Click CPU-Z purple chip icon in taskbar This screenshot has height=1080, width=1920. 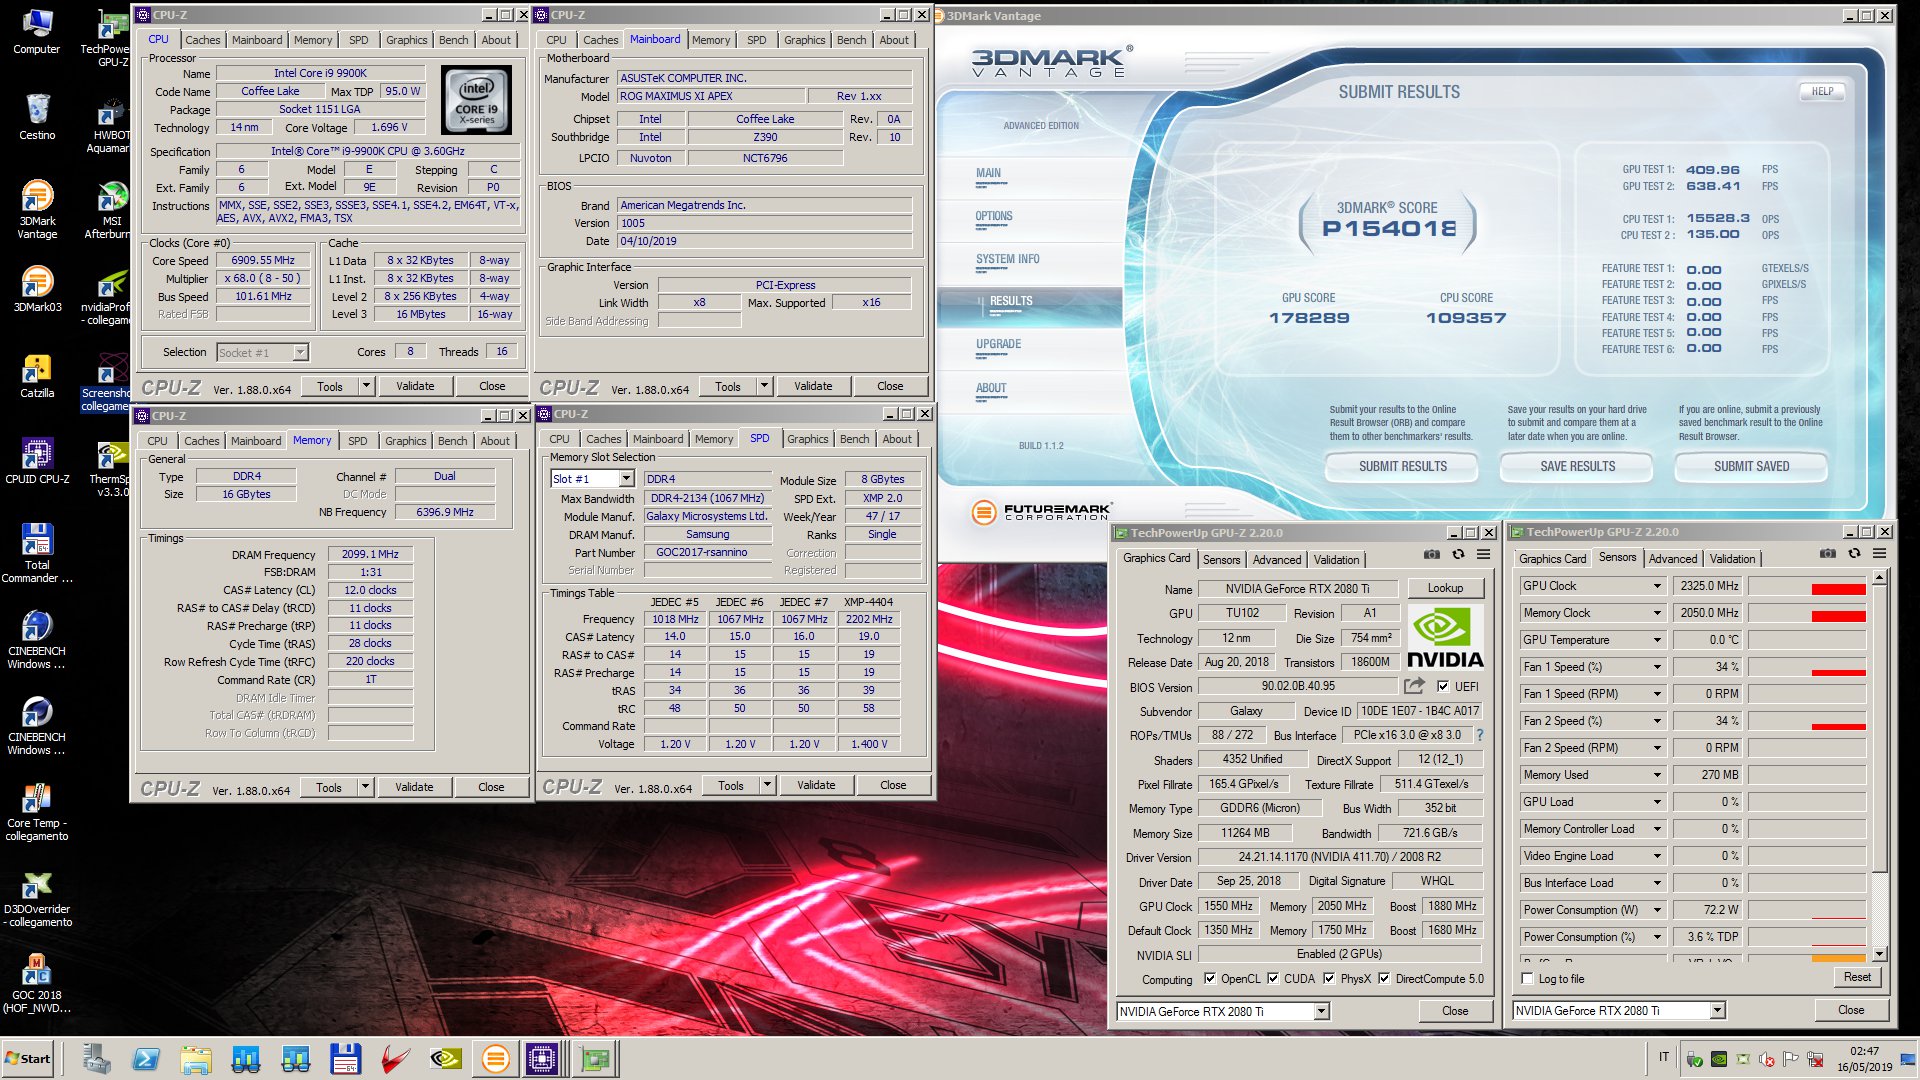click(x=542, y=1059)
